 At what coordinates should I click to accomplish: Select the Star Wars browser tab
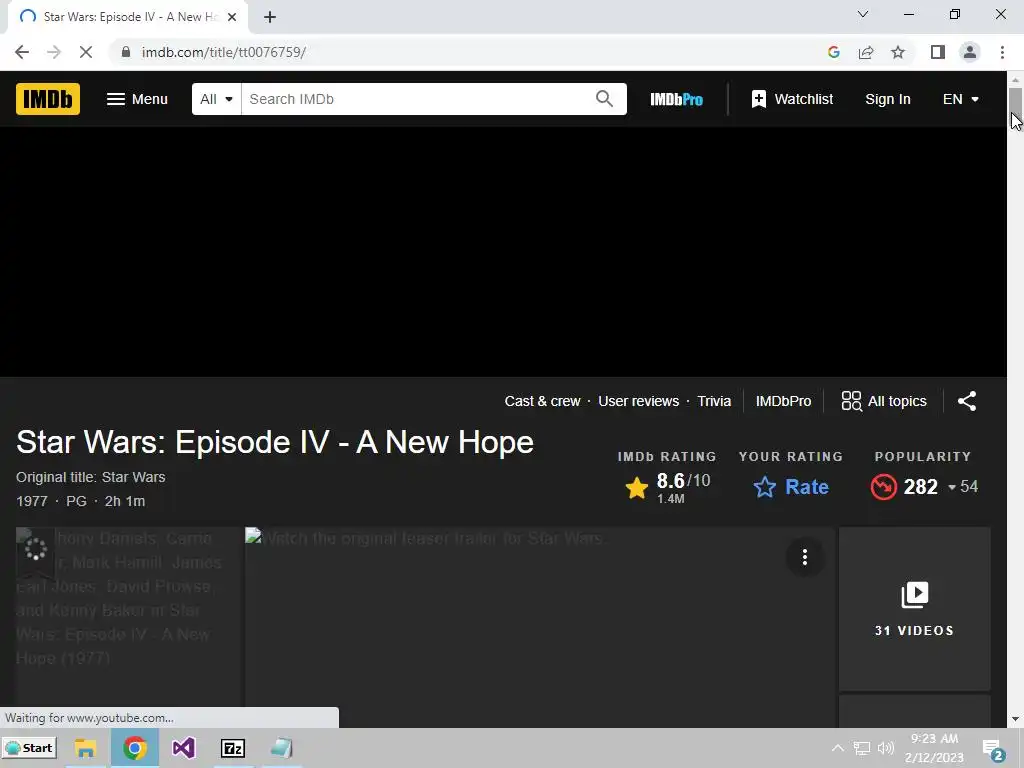(127, 17)
